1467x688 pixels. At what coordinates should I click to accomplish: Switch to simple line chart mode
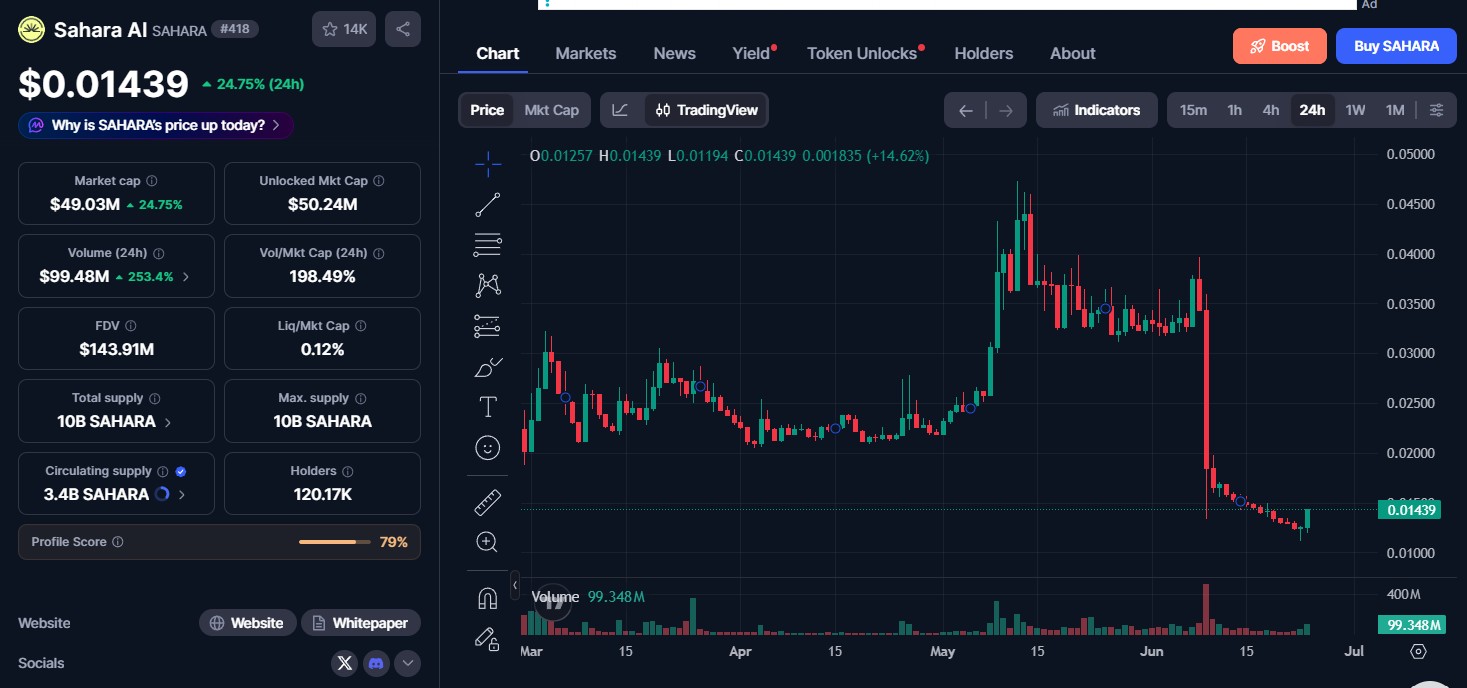pos(621,110)
